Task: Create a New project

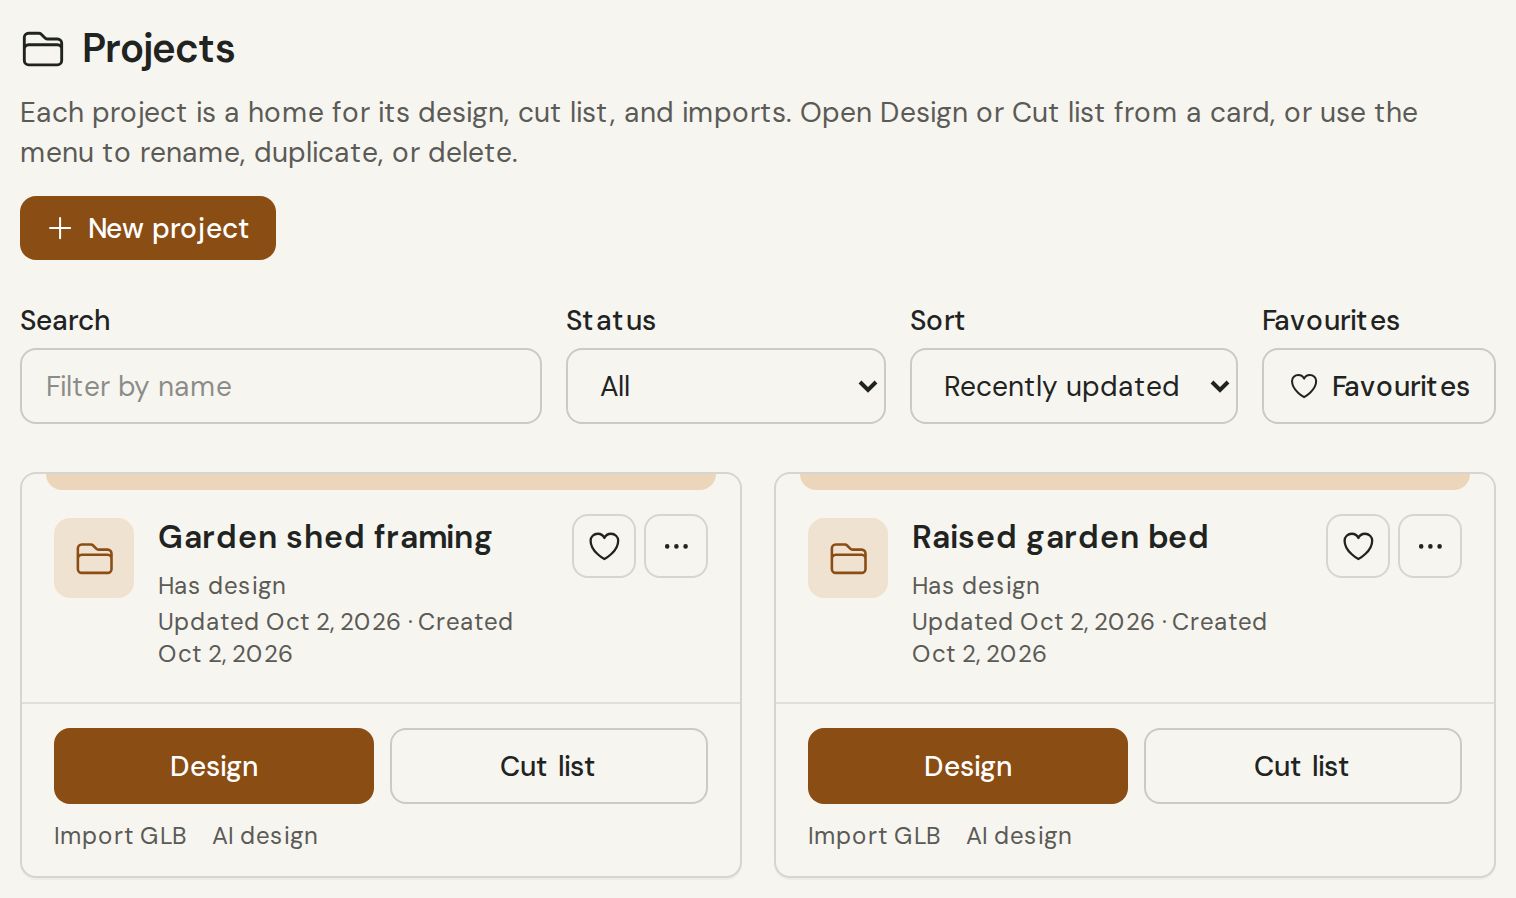Action: 148,228
